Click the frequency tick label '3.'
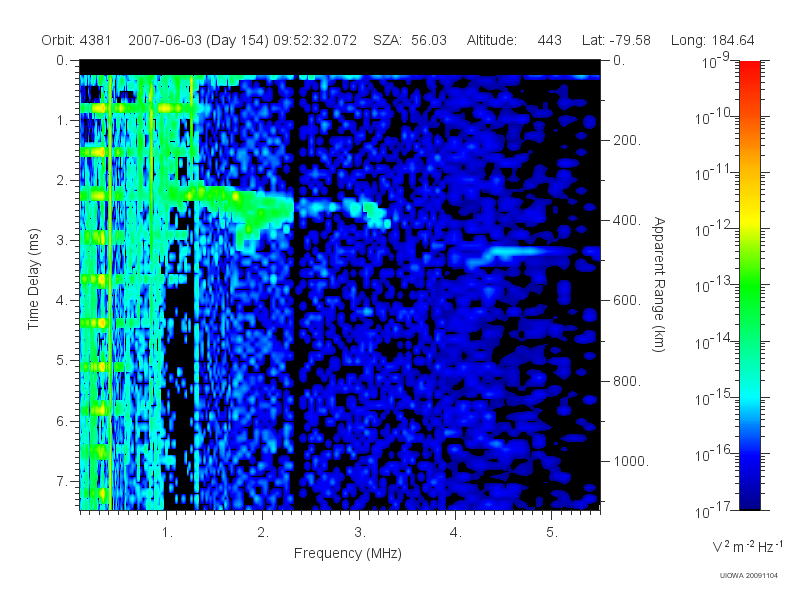The height and width of the screenshot is (600, 800). tap(360, 532)
